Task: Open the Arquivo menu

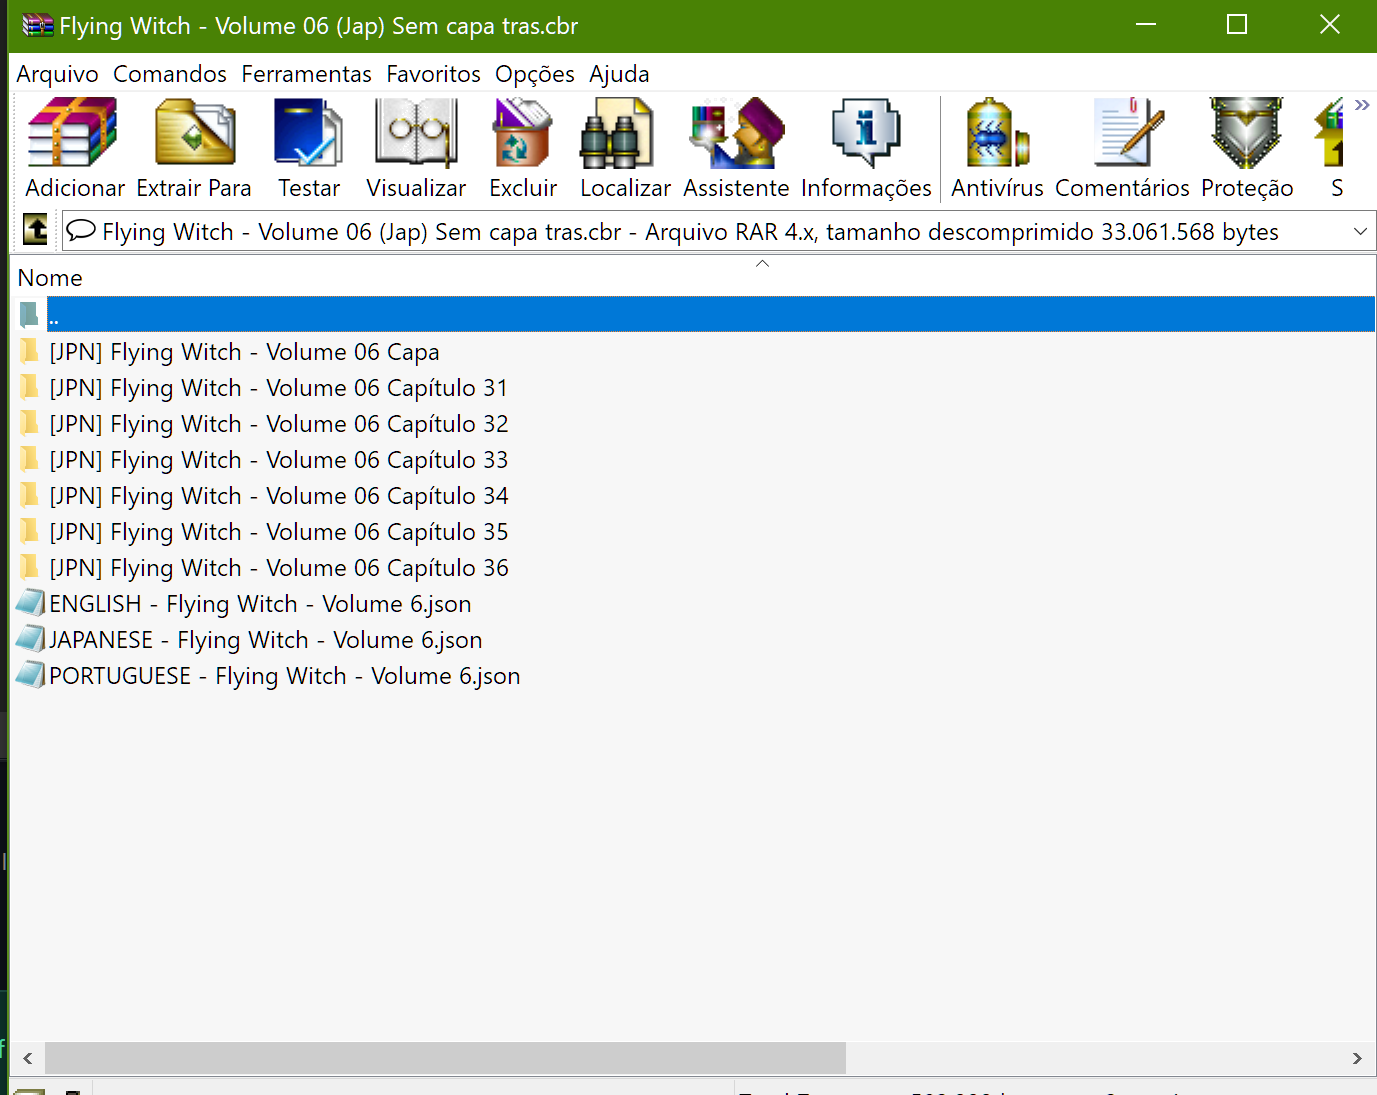Action: pos(58,74)
